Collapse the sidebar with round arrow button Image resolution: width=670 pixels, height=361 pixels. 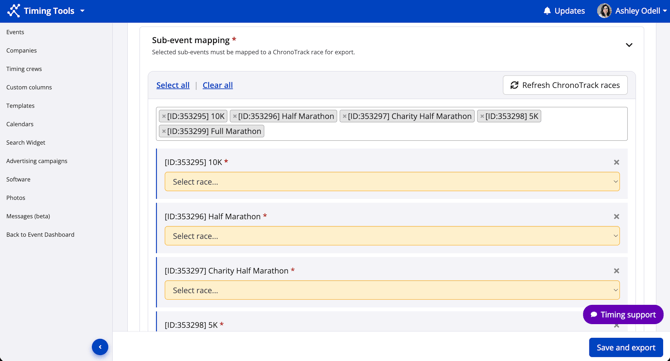[100, 347]
